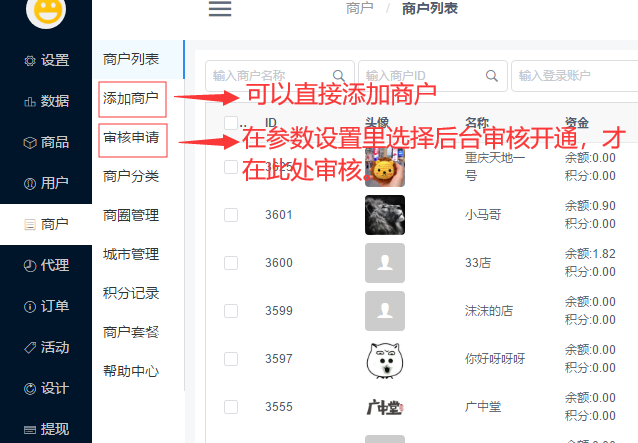The image size is (638, 443).
Task: Toggle the select-all header checkbox
Action: tap(231, 122)
